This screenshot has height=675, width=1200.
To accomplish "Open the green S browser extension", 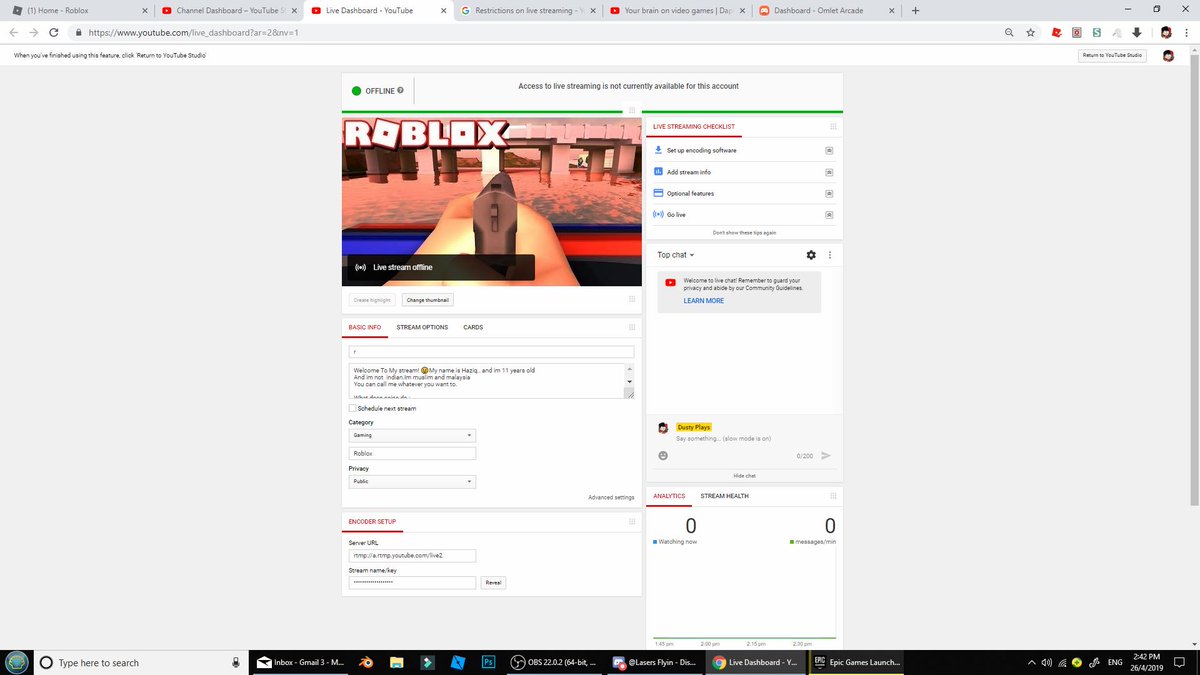I will pyautogui.click(x=1097, y=32).
